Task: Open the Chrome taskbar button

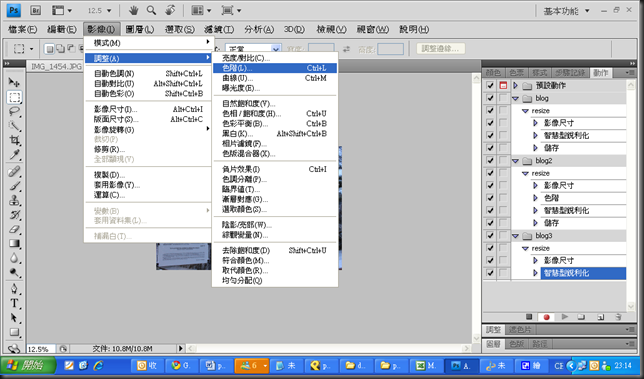Action: click(181, 365)
